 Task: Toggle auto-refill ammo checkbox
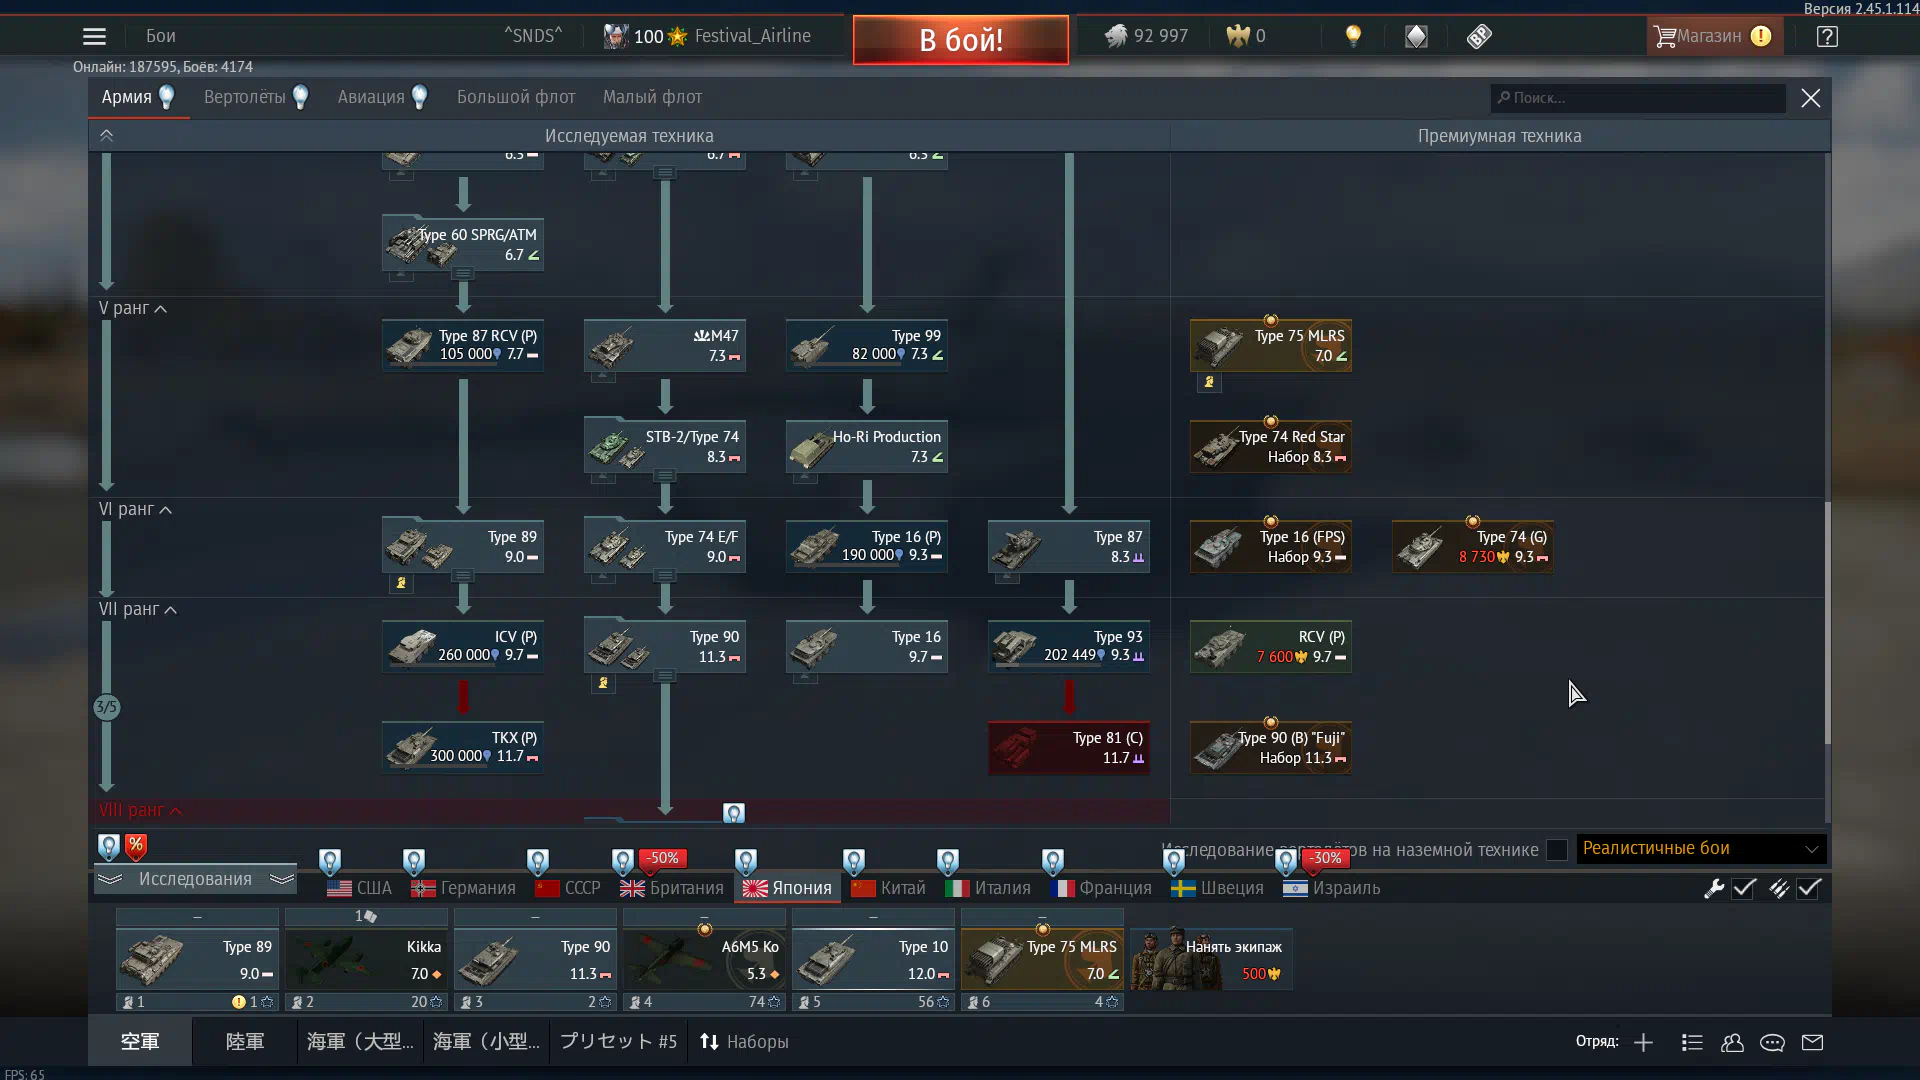[x=1809, y=888]
